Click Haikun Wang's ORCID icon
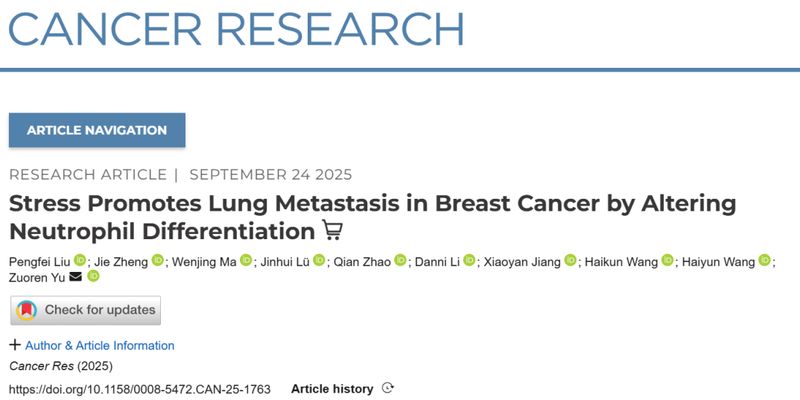 pos(667,261)
